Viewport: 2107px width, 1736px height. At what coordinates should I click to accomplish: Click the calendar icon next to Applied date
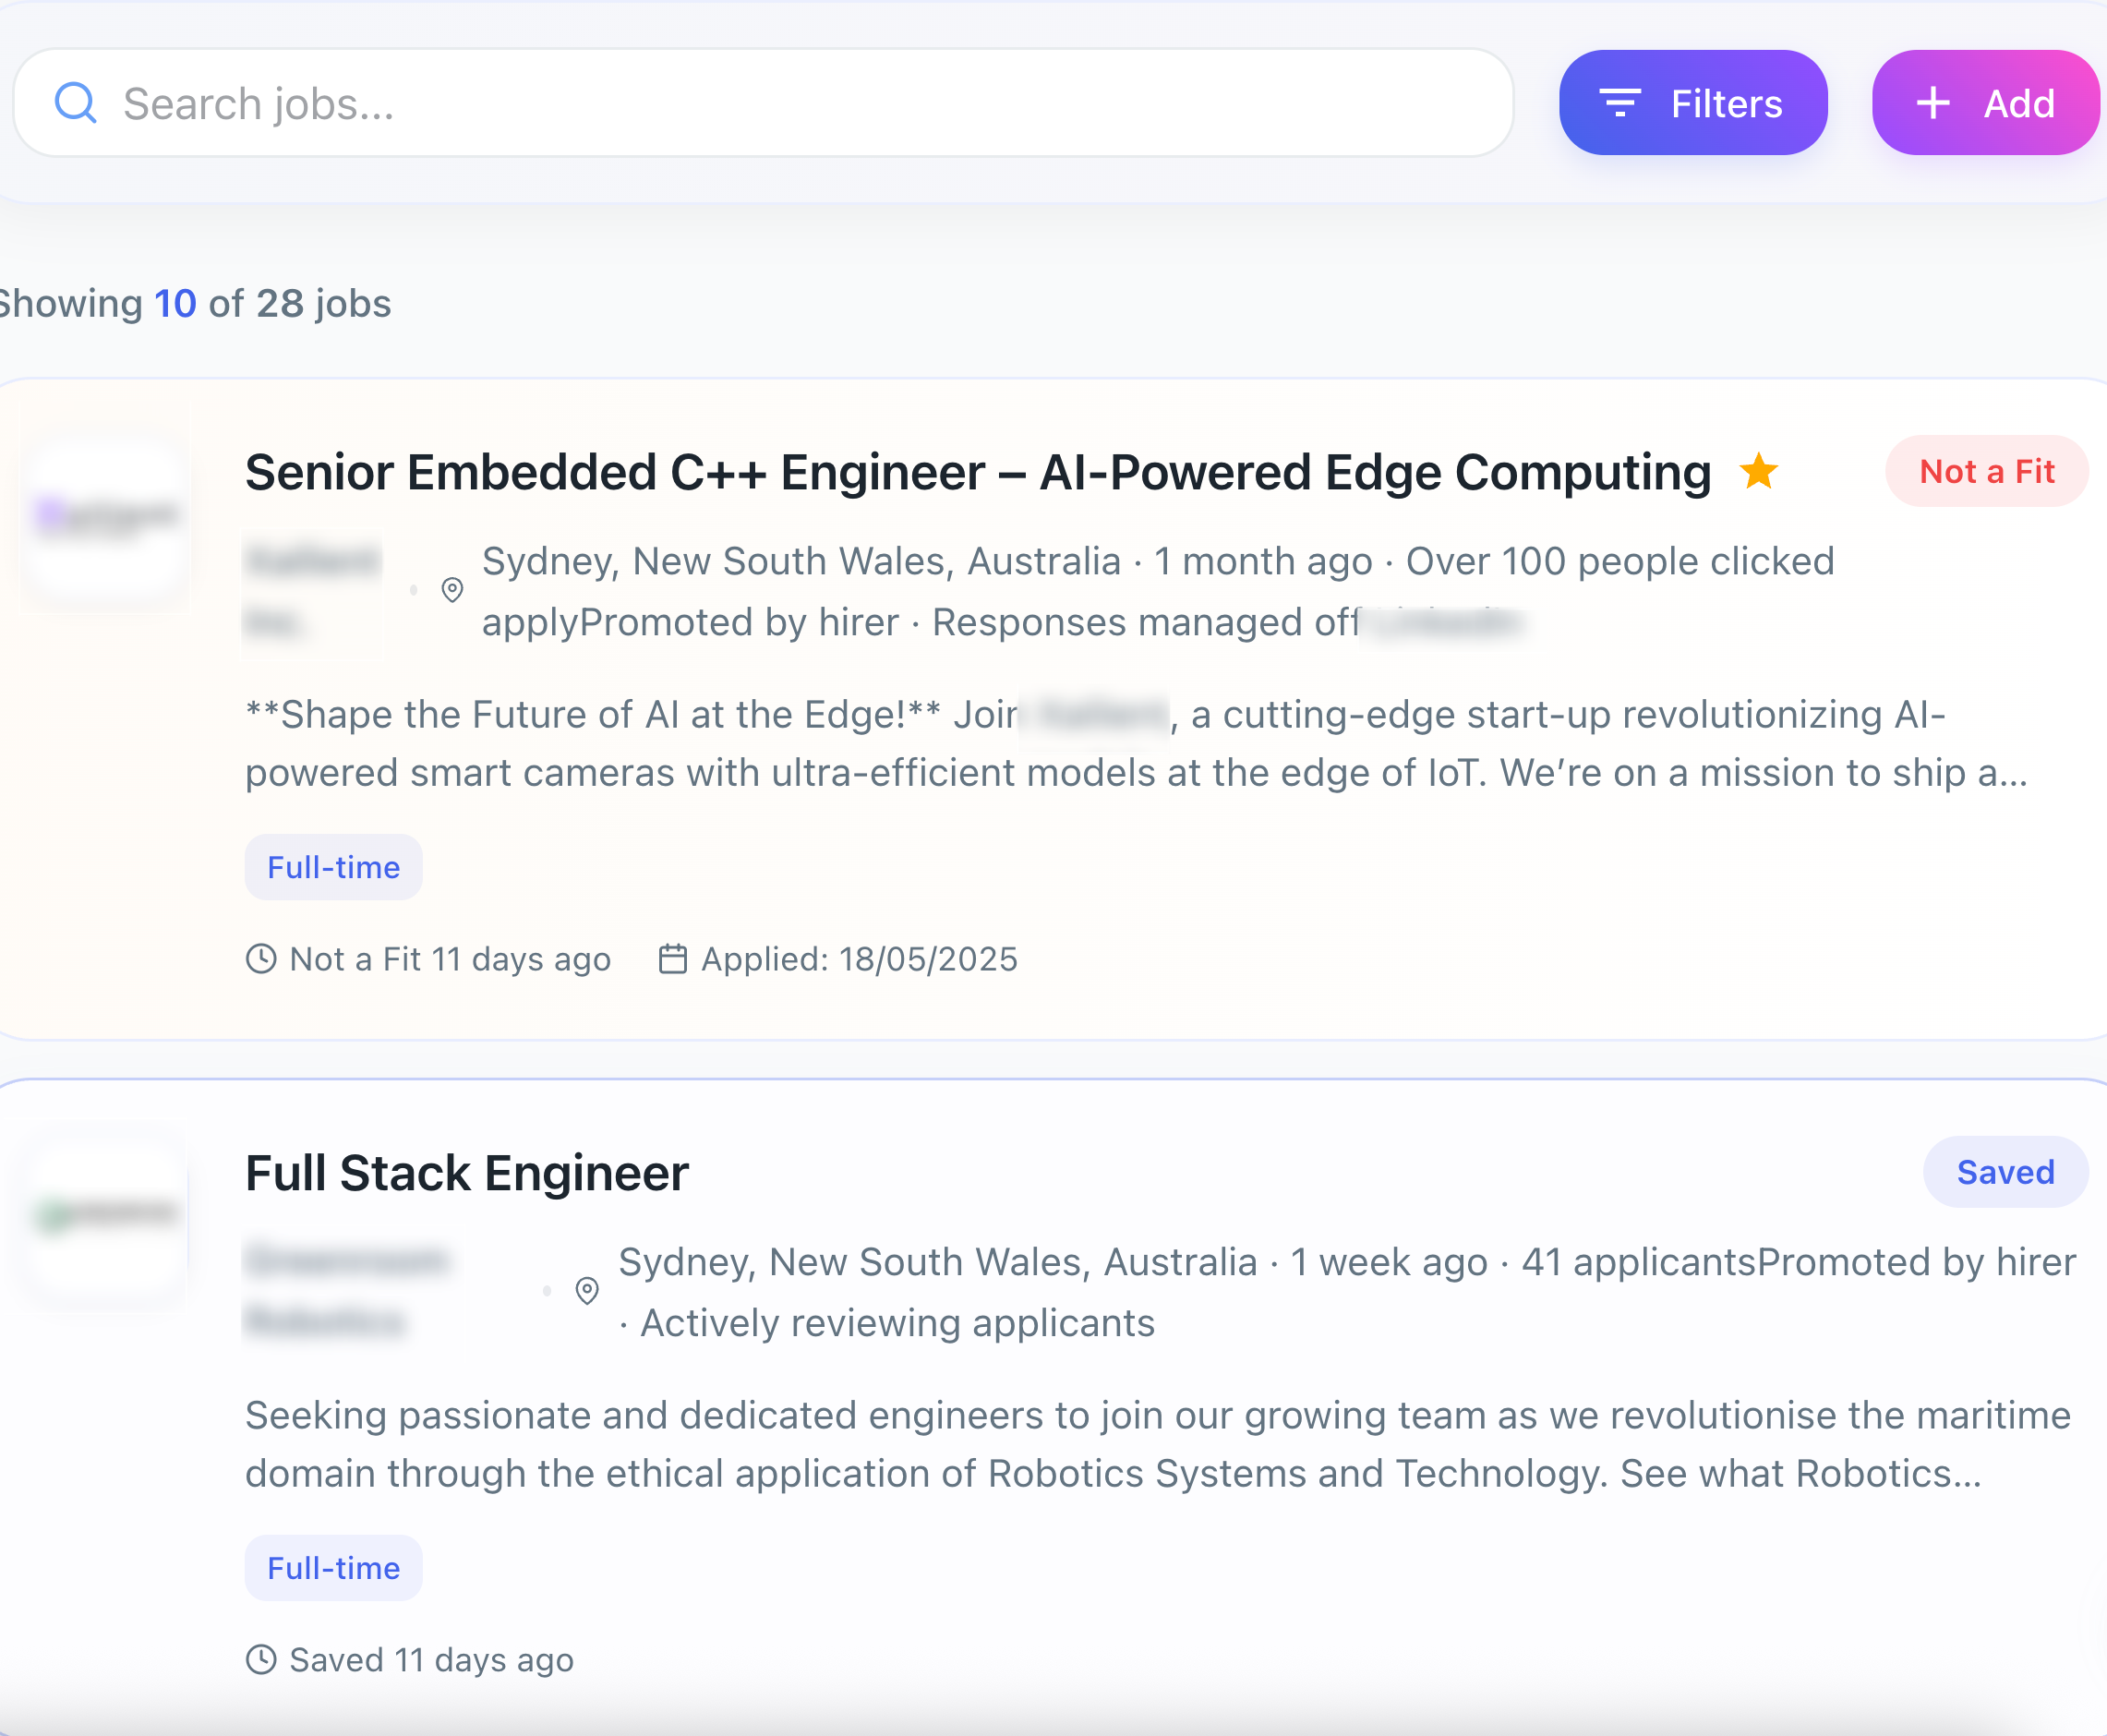point(673,958)
